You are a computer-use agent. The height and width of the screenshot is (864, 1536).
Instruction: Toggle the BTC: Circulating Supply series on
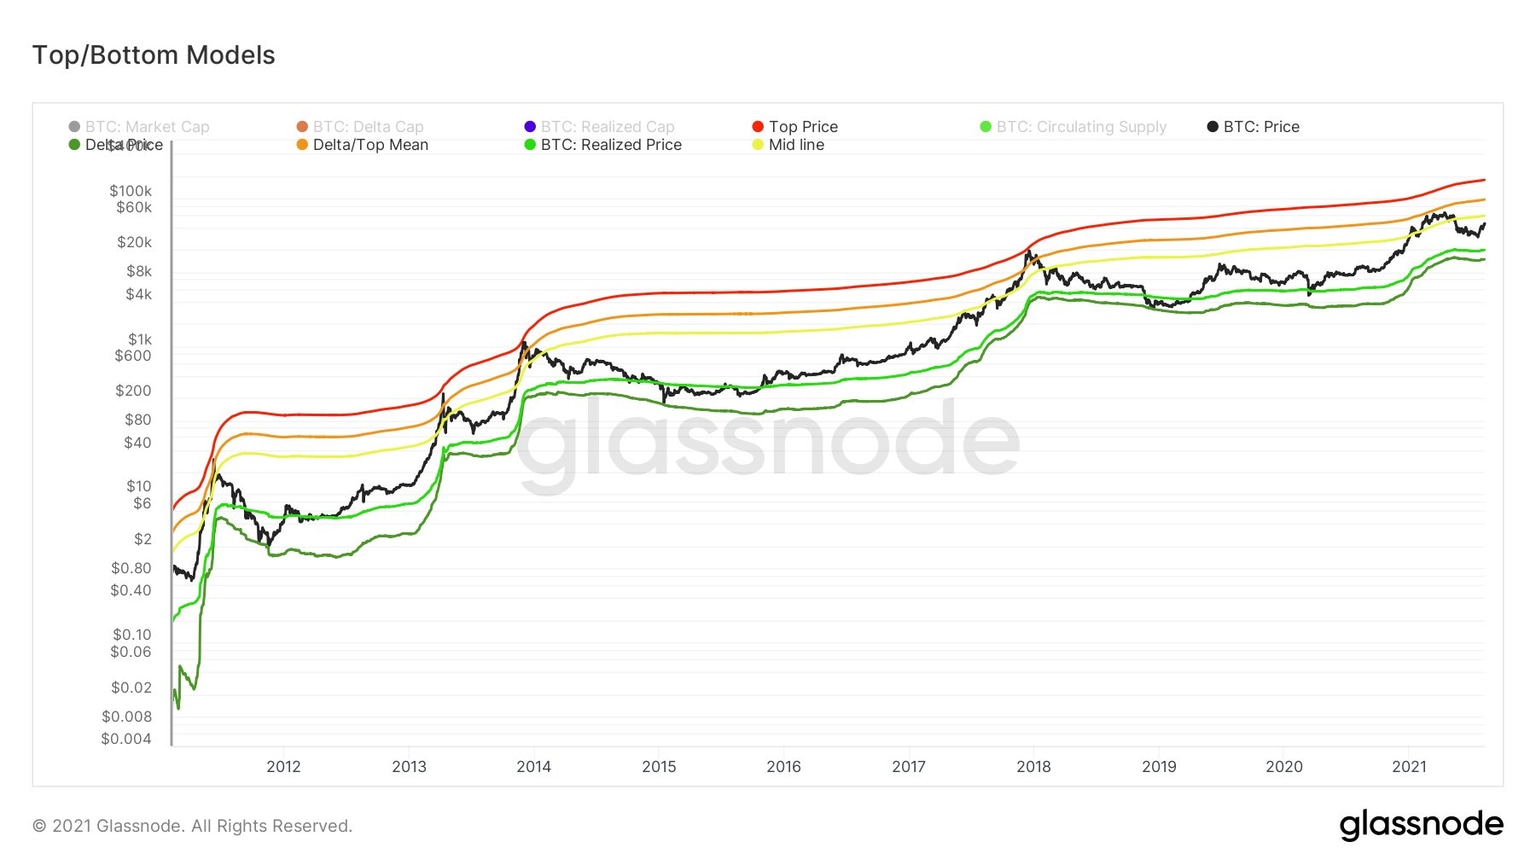[1081, 127]
